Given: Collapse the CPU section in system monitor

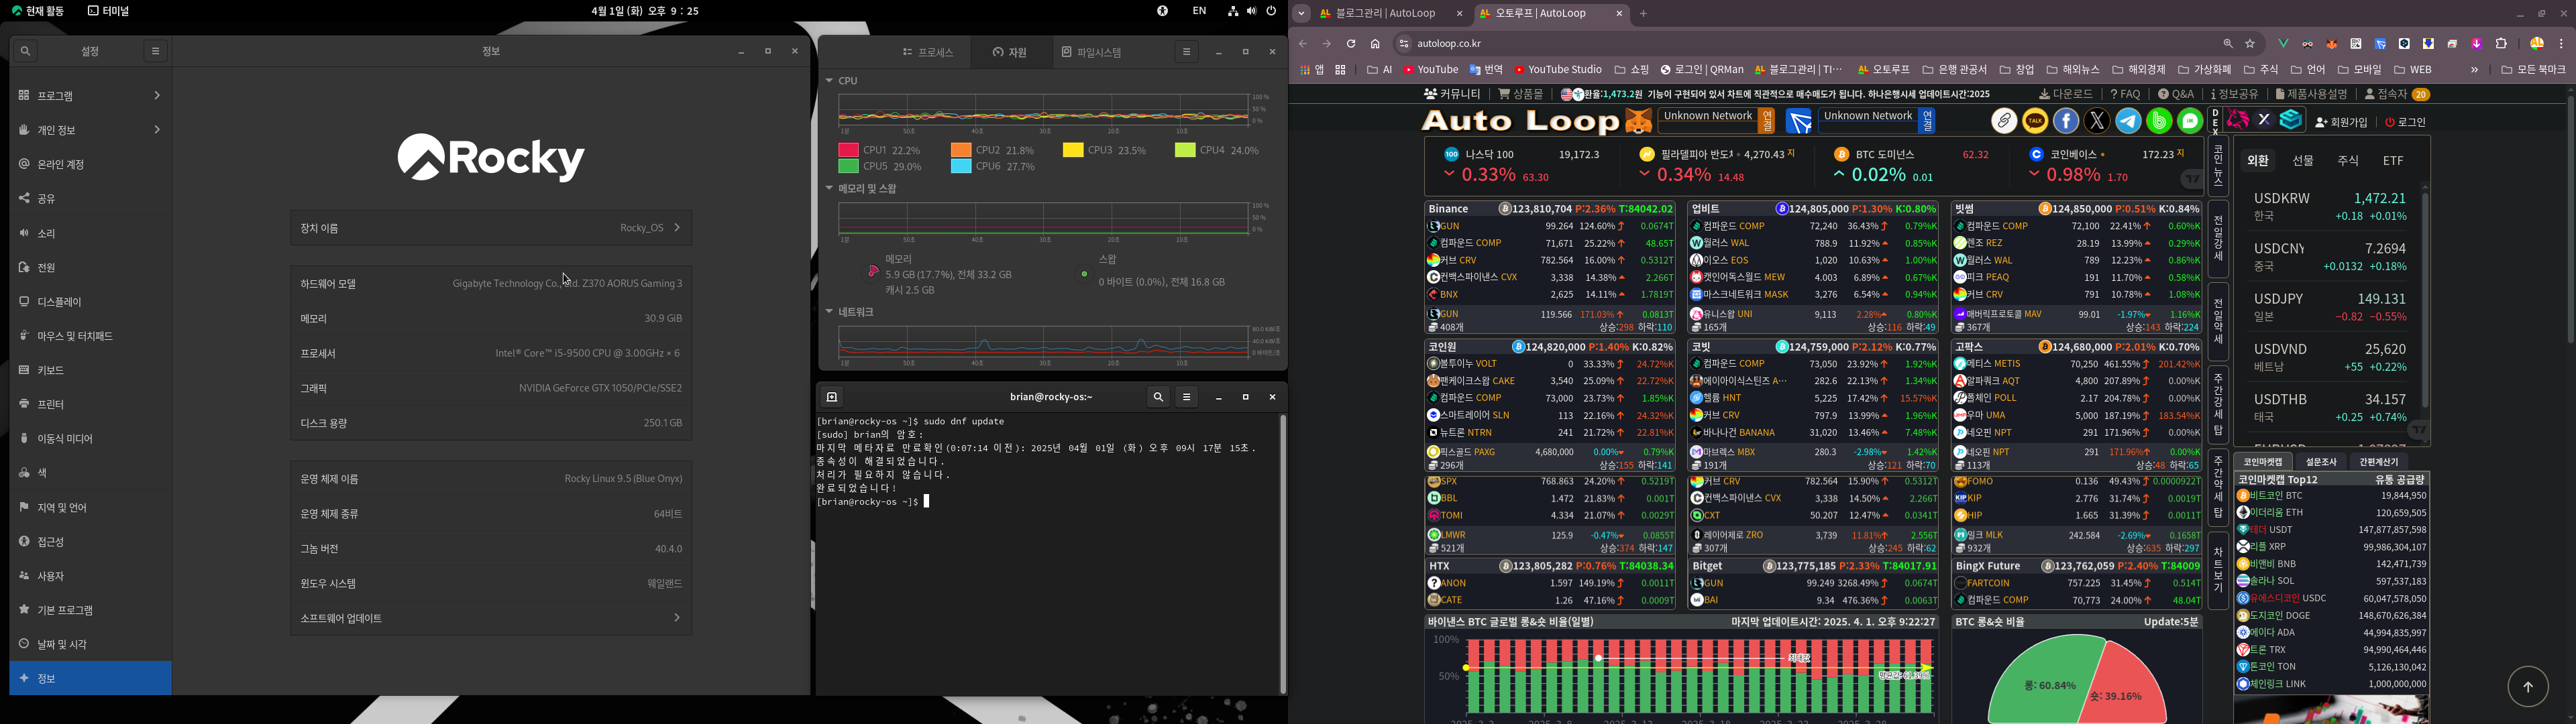Looking at the screenshot, I should (x=829, y=81).
